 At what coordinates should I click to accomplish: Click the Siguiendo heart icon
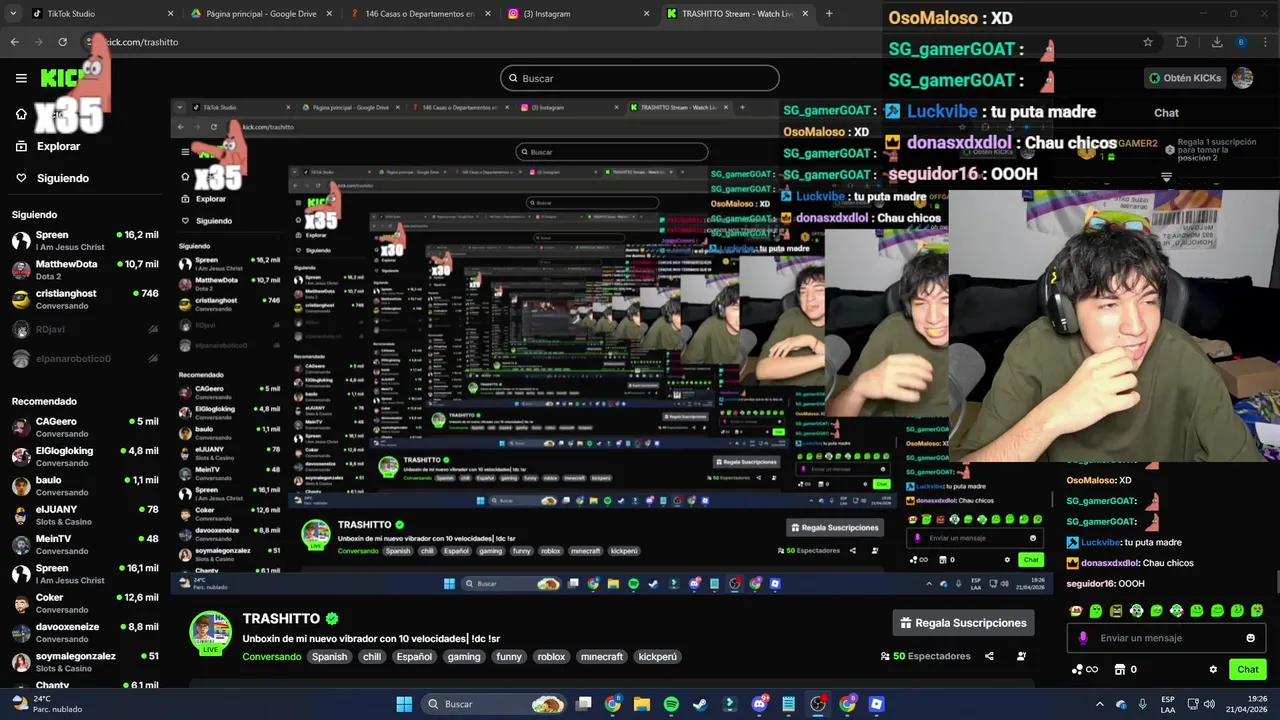point(21,178)
